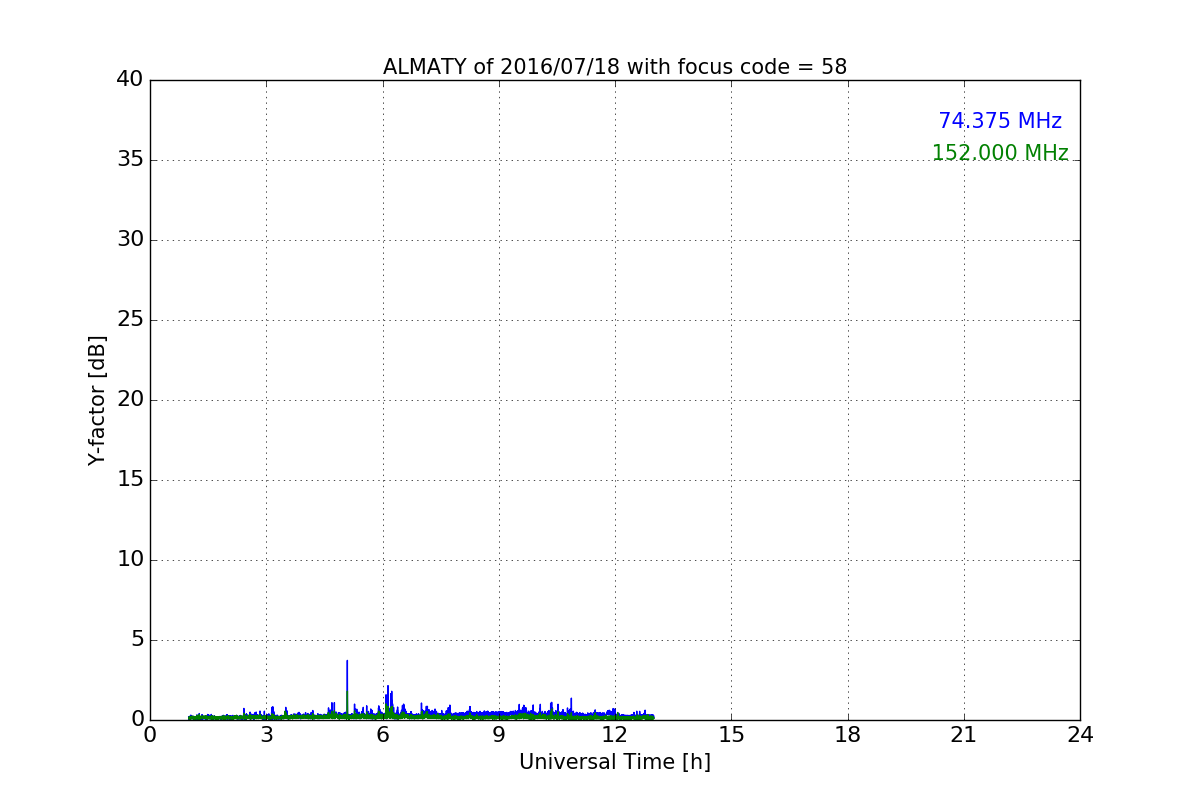
Task: Click the y-axis tick label 30
Action: [x=130, y=240]
